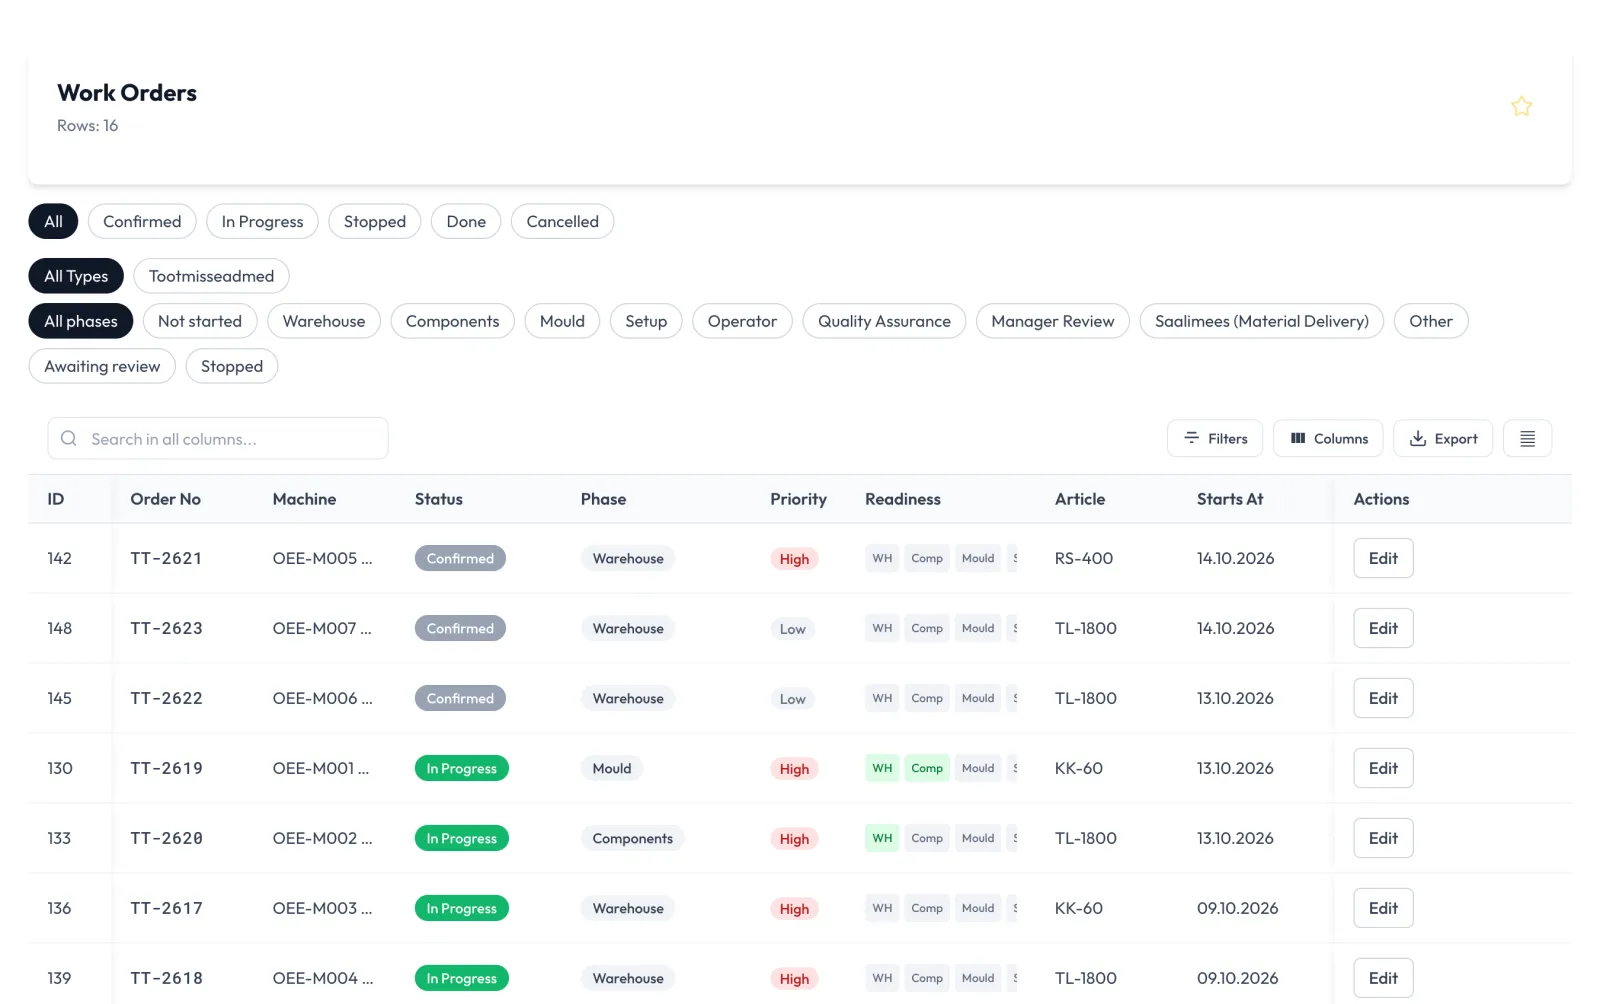1600x1004 pixels.
Task: Open the Filters panel
Action: [1215, 439]
